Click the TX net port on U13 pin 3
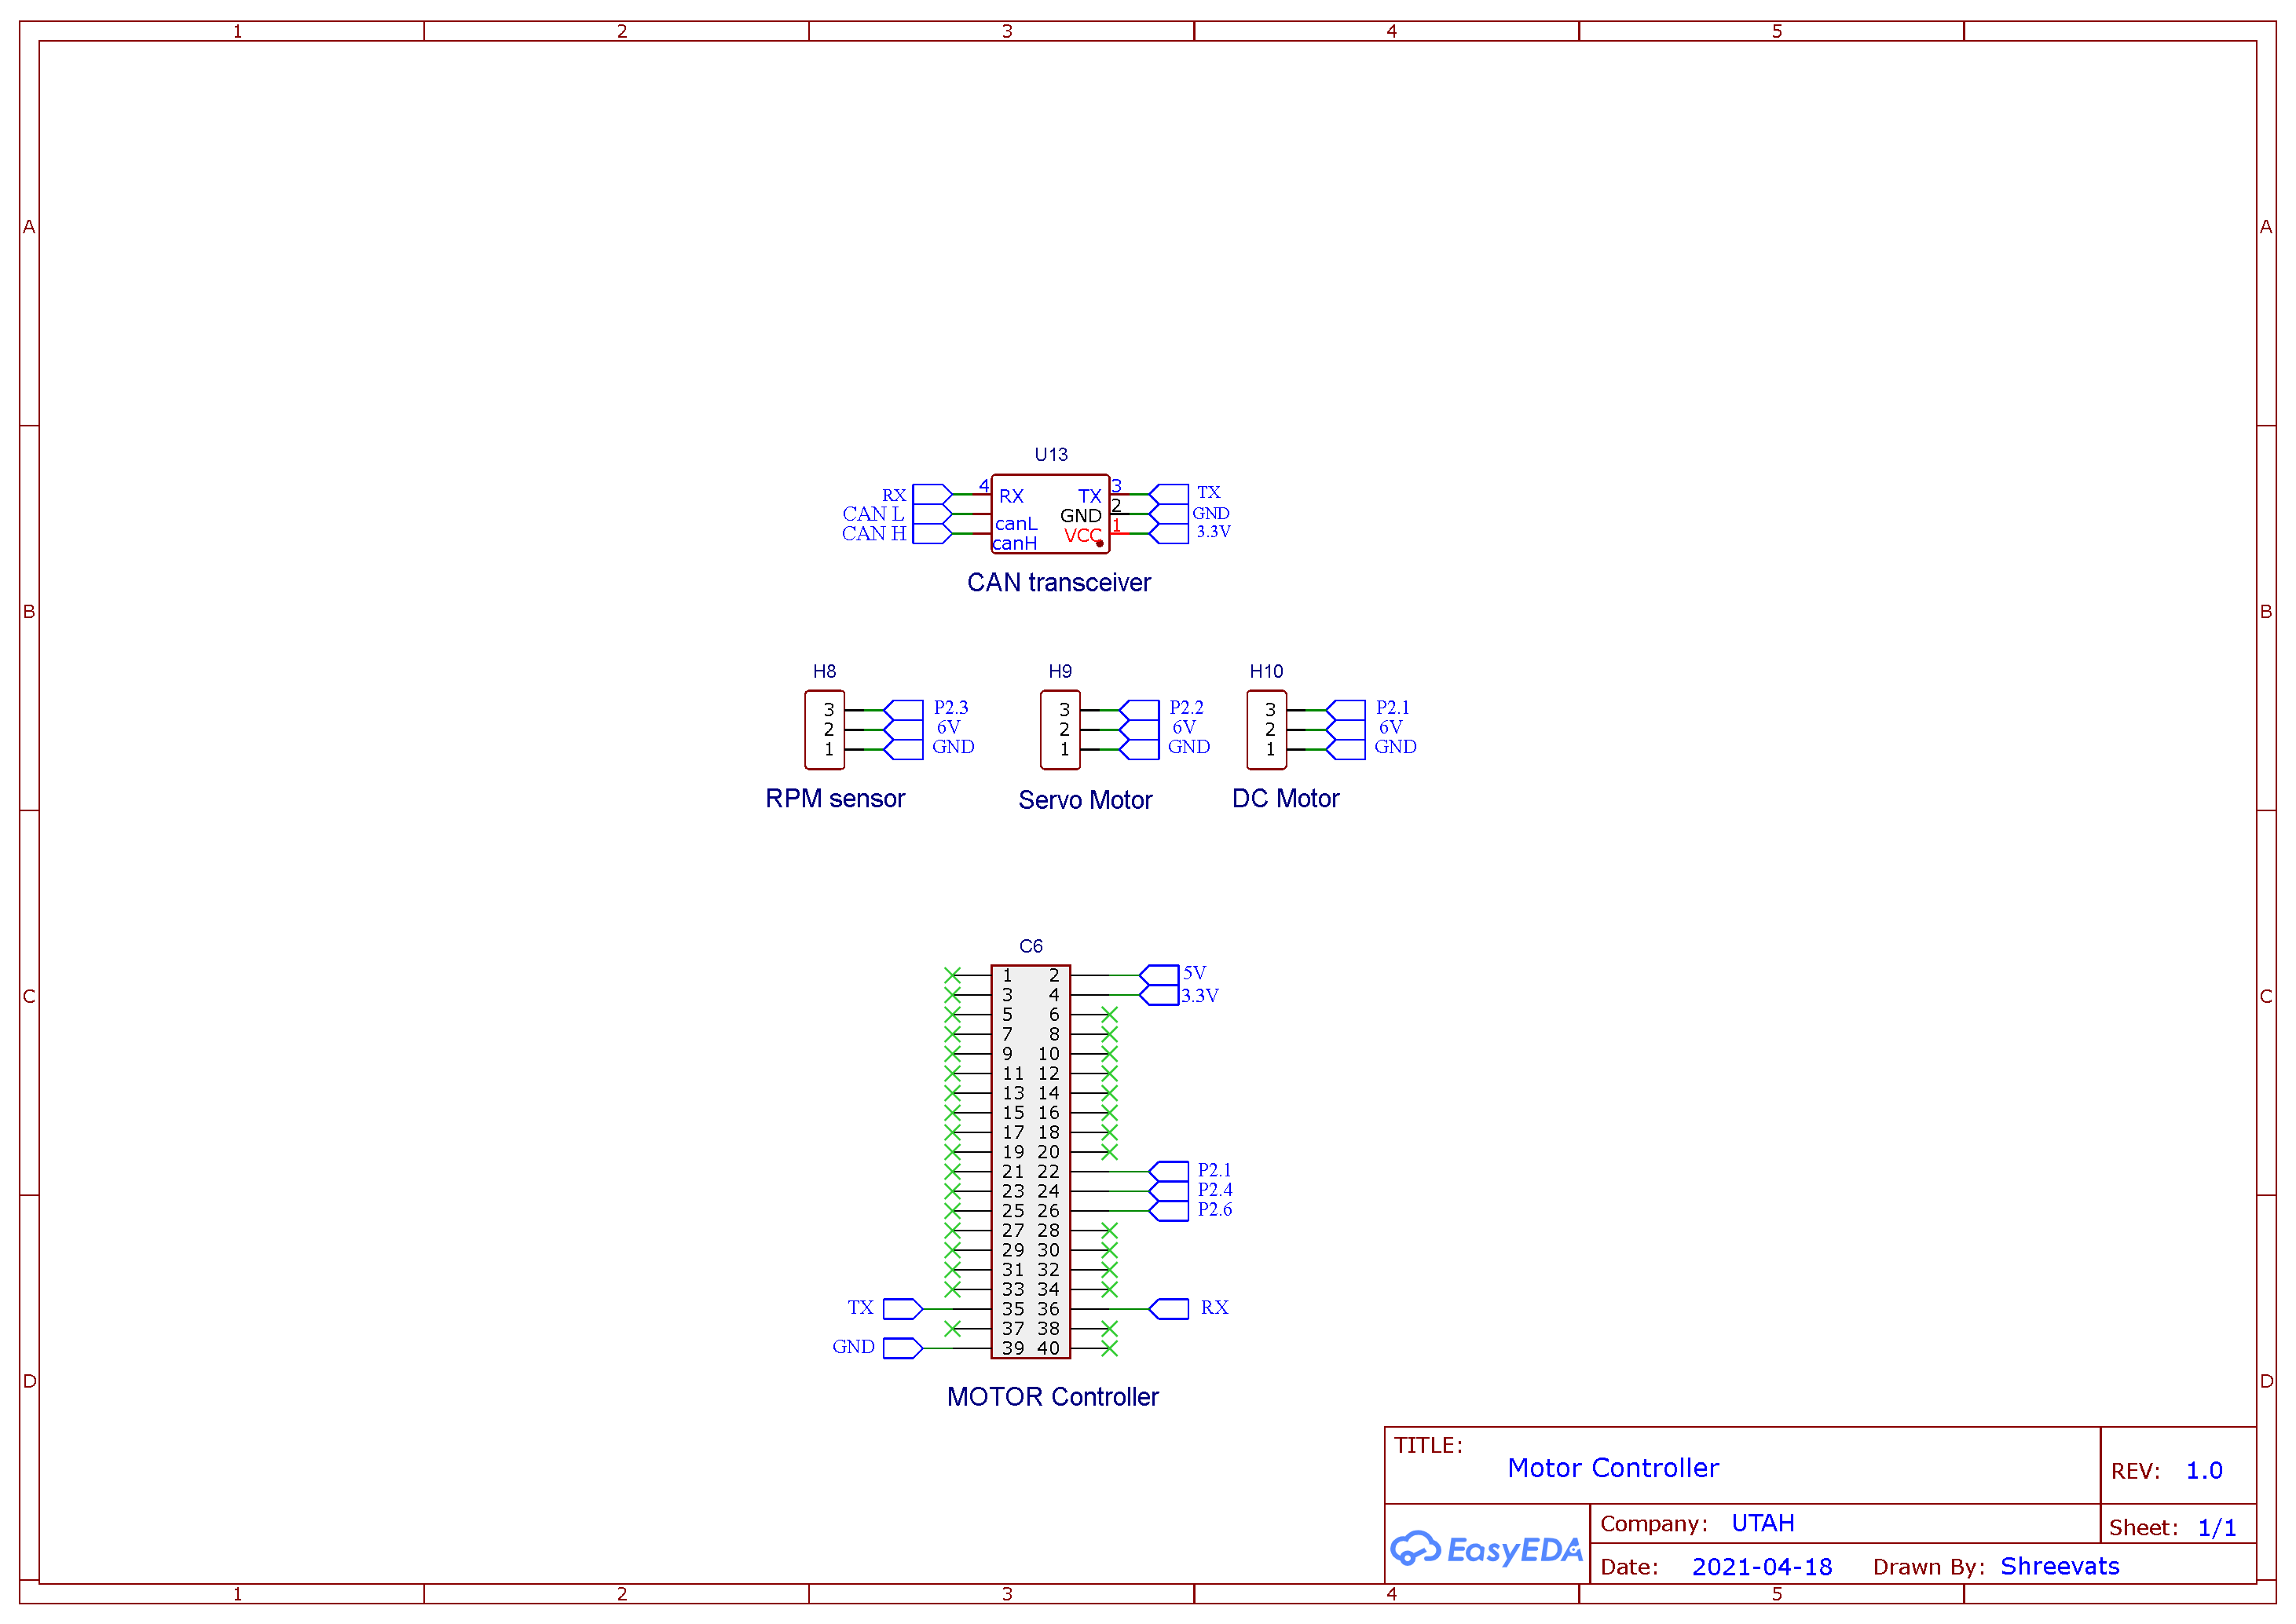 click(x=1169, y=494)
